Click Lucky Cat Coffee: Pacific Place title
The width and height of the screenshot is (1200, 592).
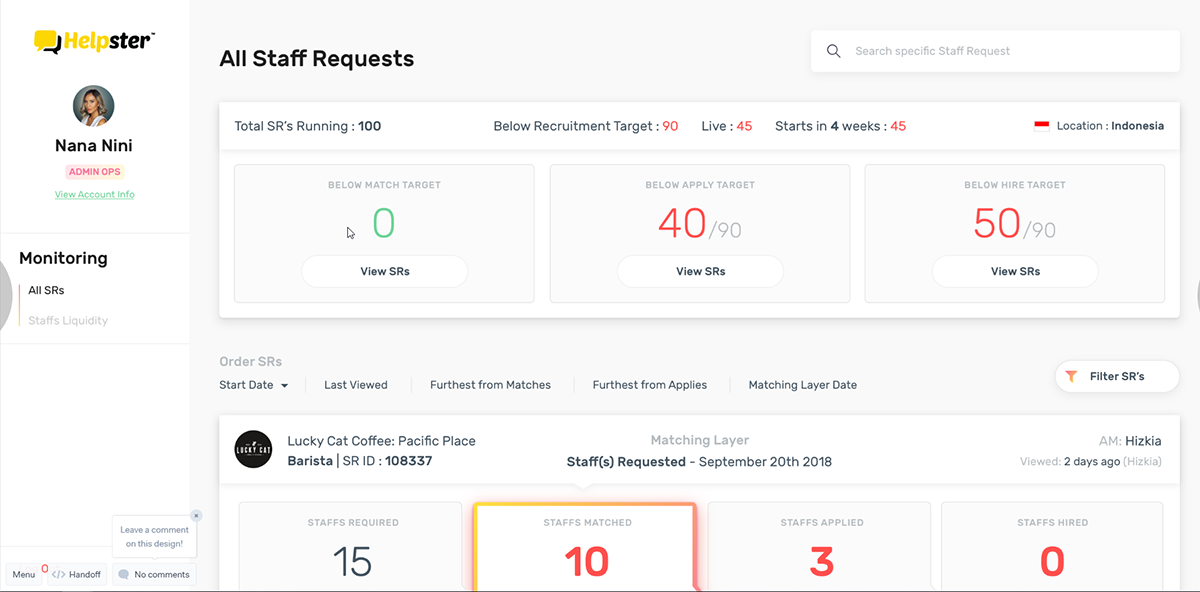point(382,441)
